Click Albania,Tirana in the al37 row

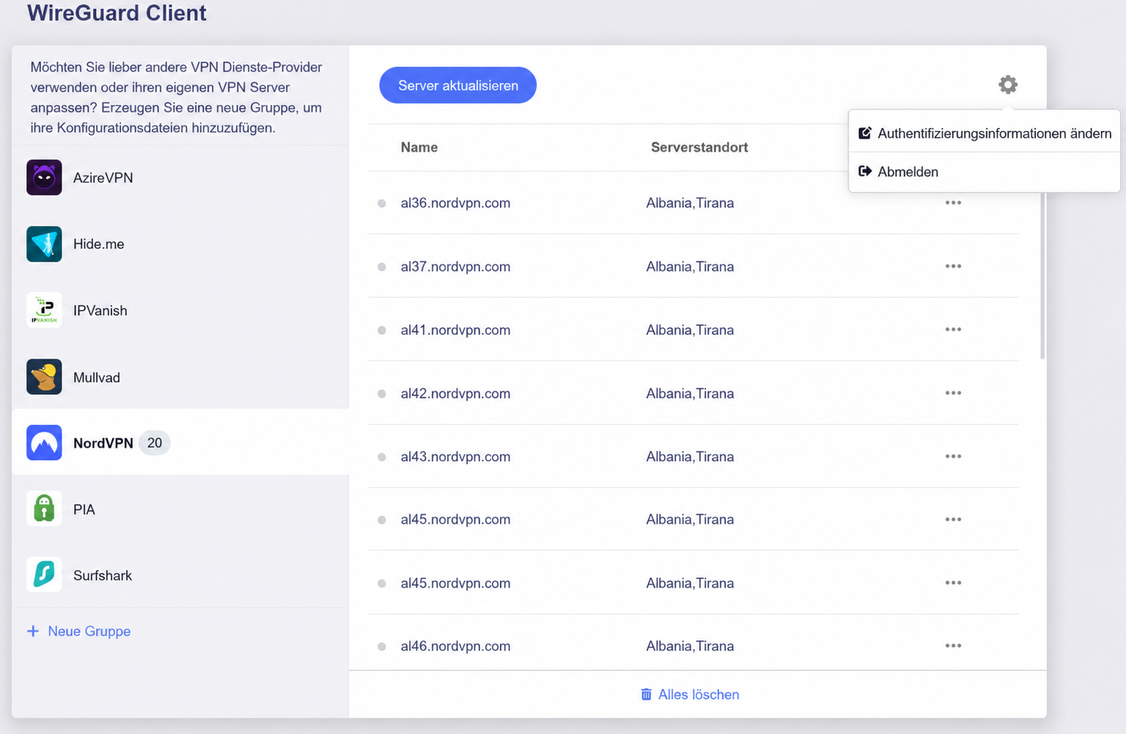pyautogui.click(x=690, y=266)
